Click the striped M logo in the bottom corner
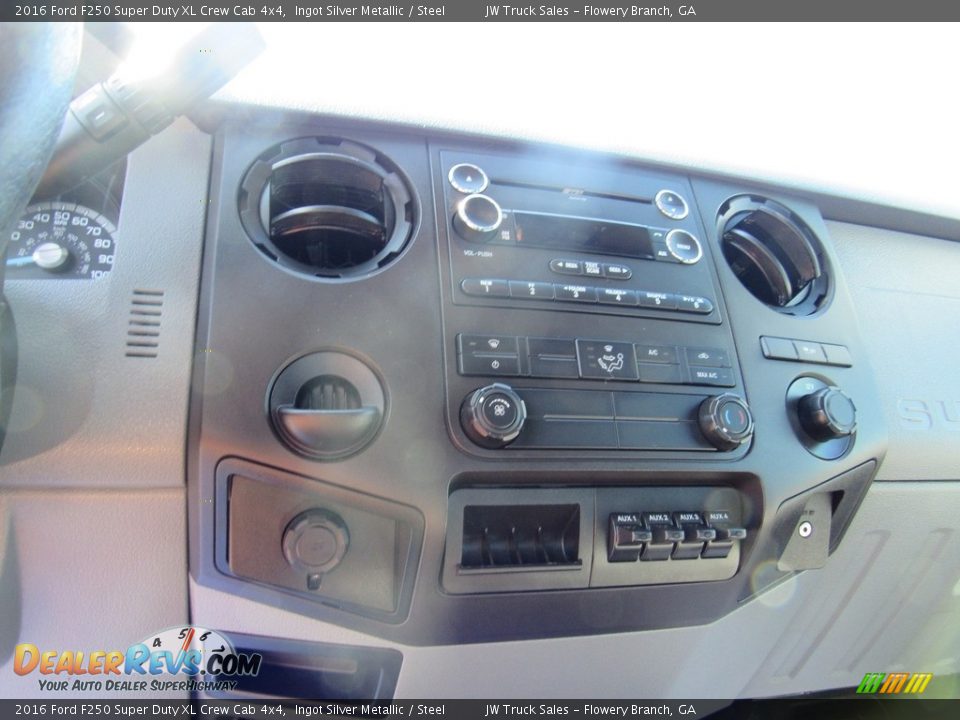Image resolution: width=960 pixels, height=720 pixels. (x=894, y=683)
